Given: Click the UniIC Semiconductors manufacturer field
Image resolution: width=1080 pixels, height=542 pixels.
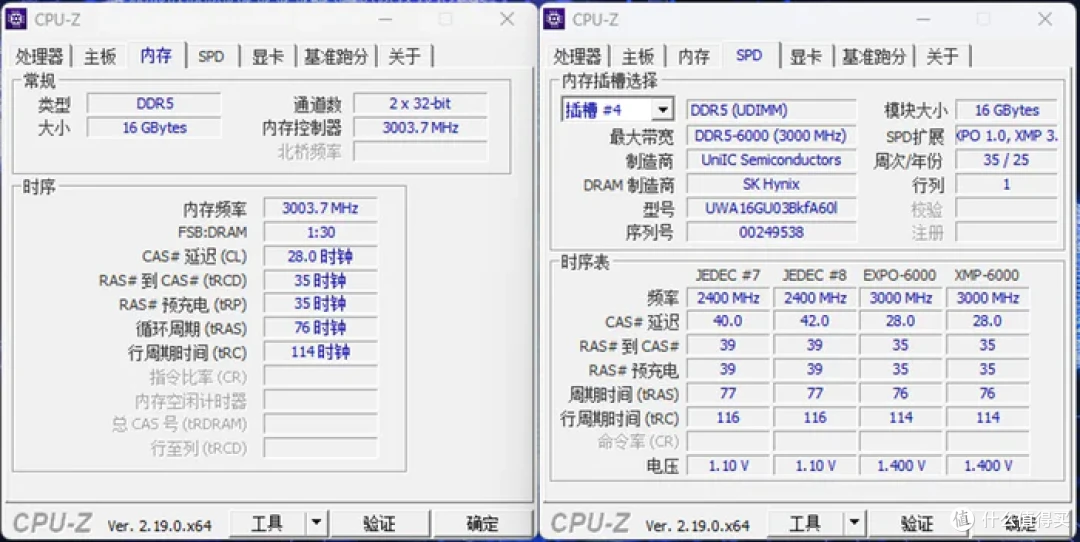Looking at the screenshot, I should (771, 160).
